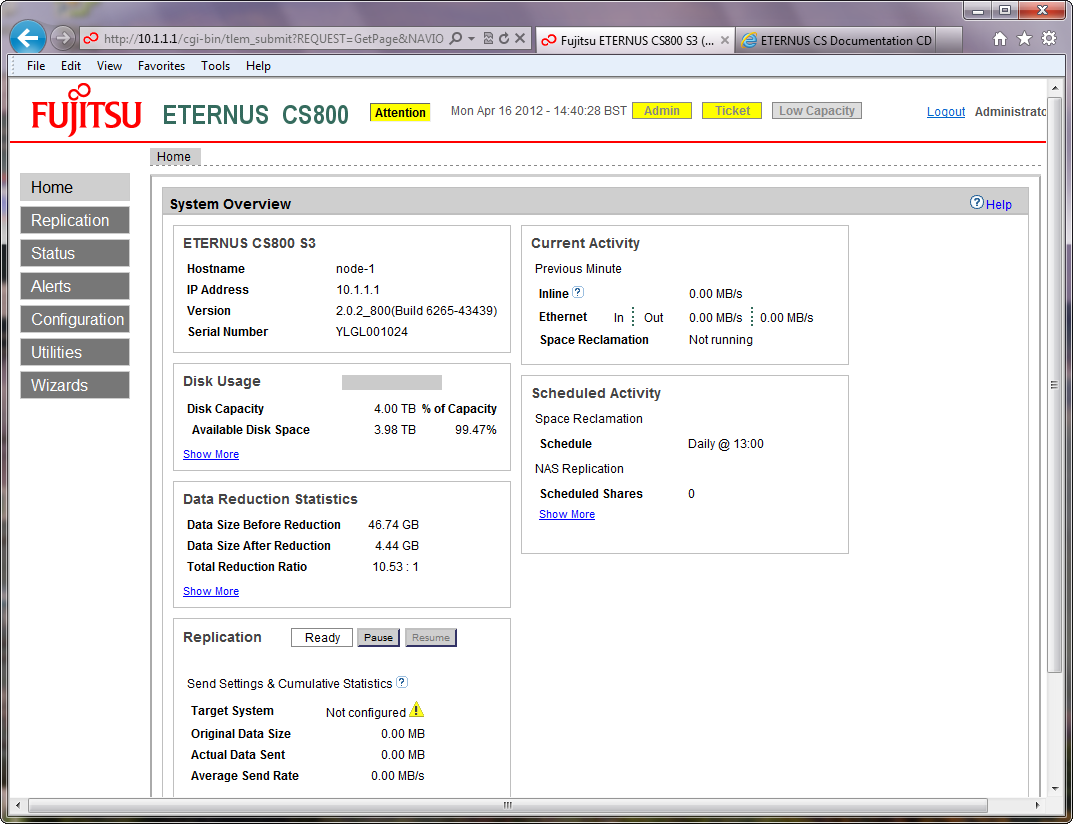Click the Logout link
The image size is (1073, 824).
click(x=946, y=112)
